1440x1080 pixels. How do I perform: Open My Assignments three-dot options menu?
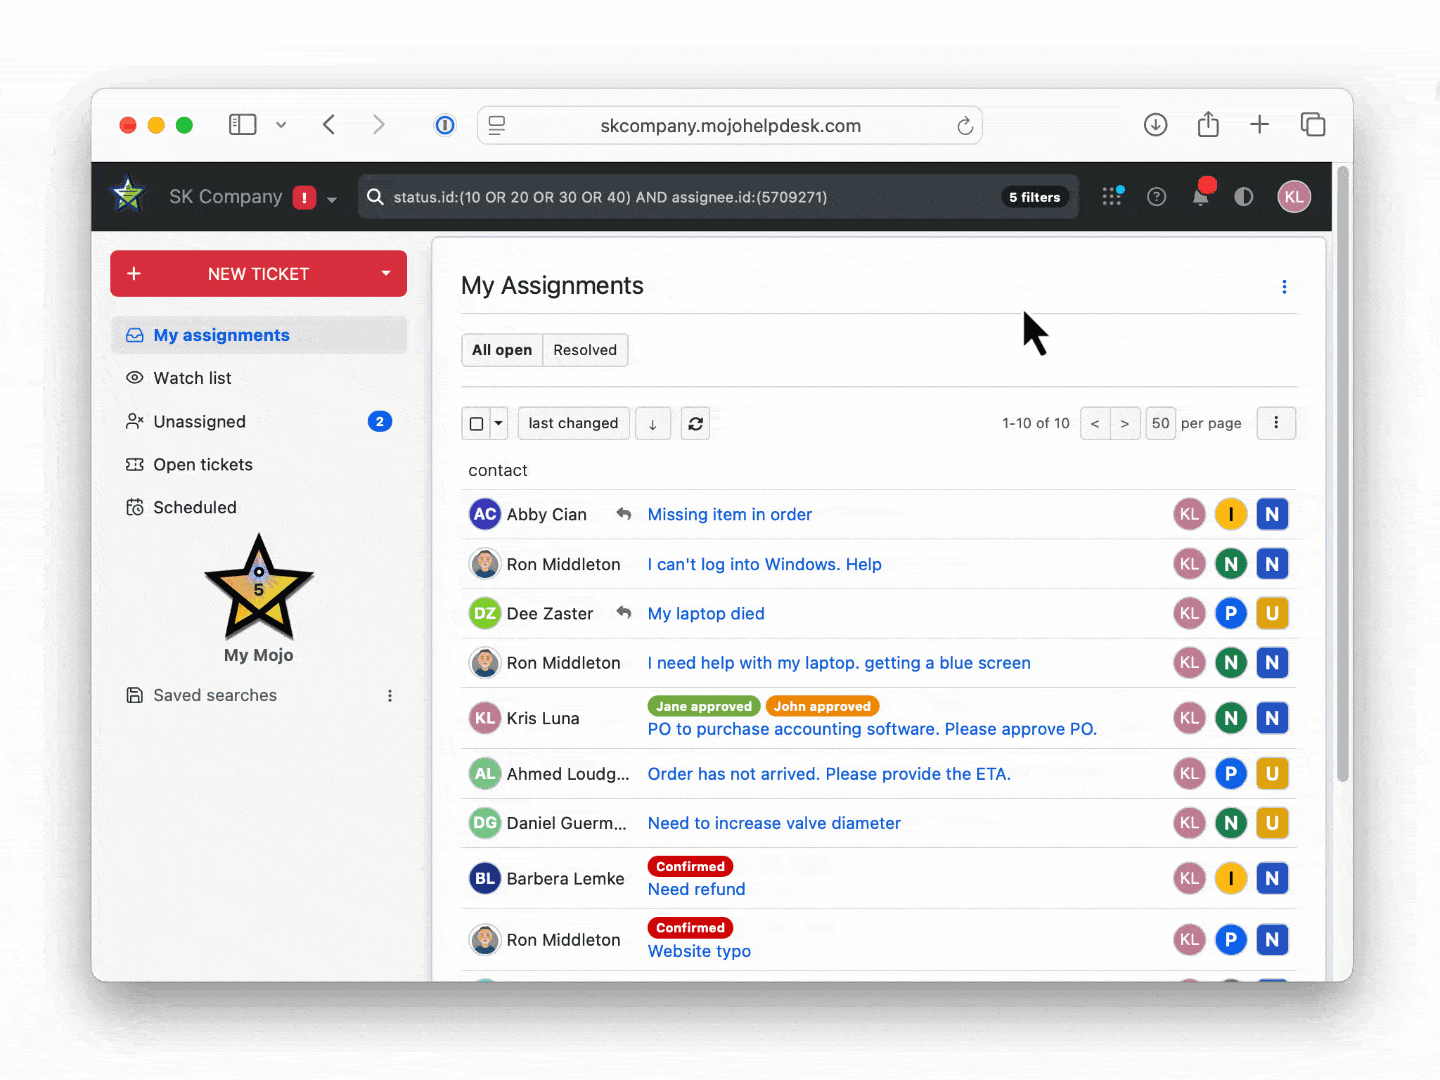(x=1284, y=287)
